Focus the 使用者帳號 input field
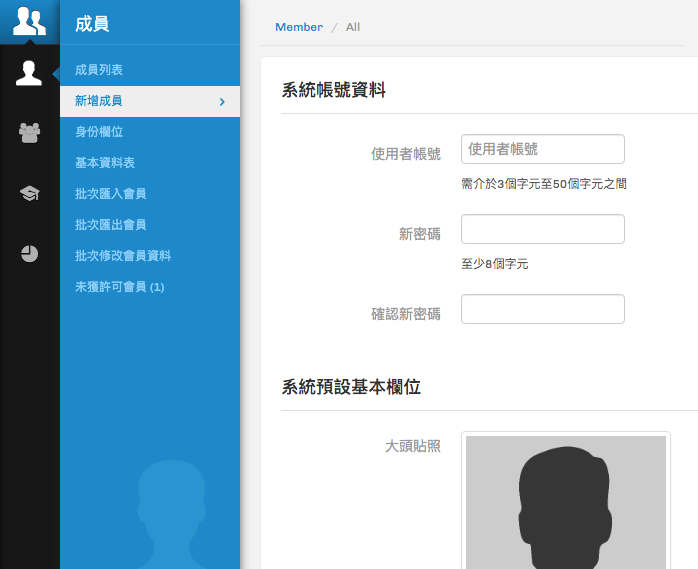Screen dimensions: 698x569 click(542, 149)
